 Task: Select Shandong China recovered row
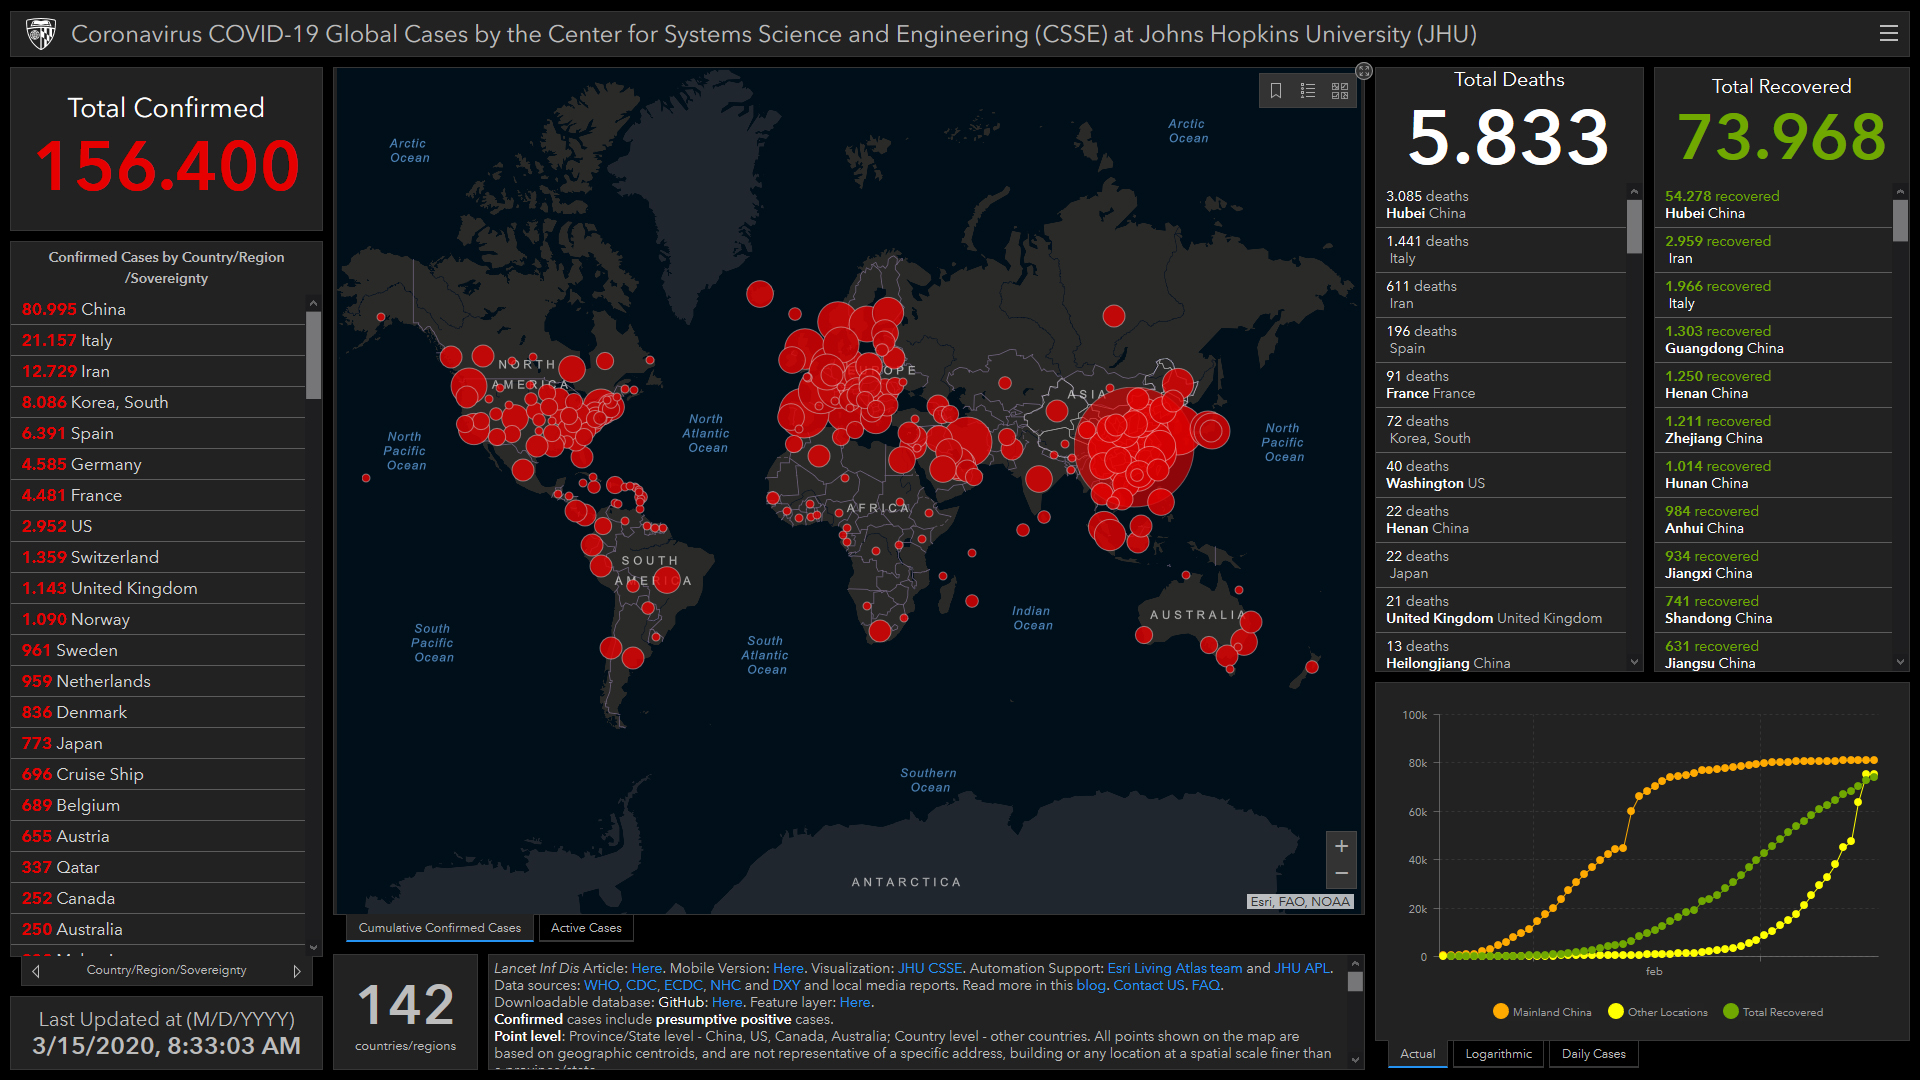1774,610
